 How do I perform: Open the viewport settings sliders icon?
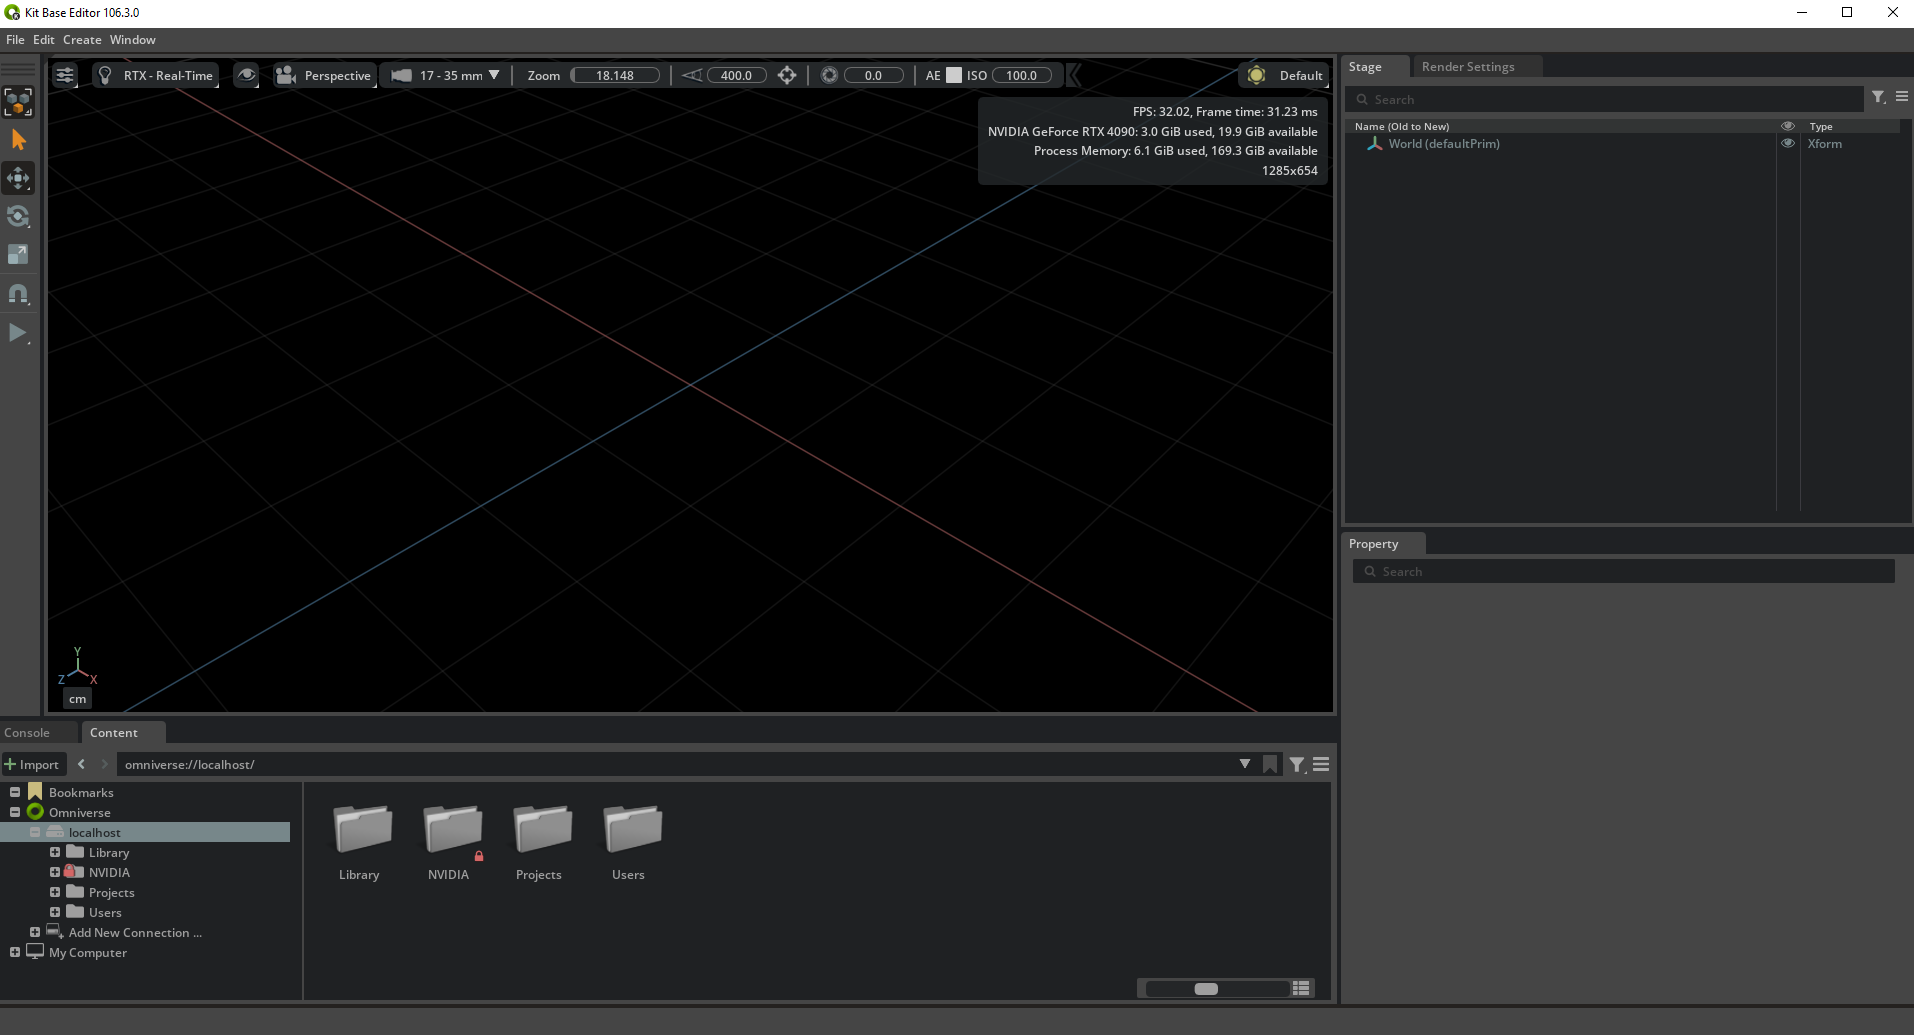click(x=65, y=74)
